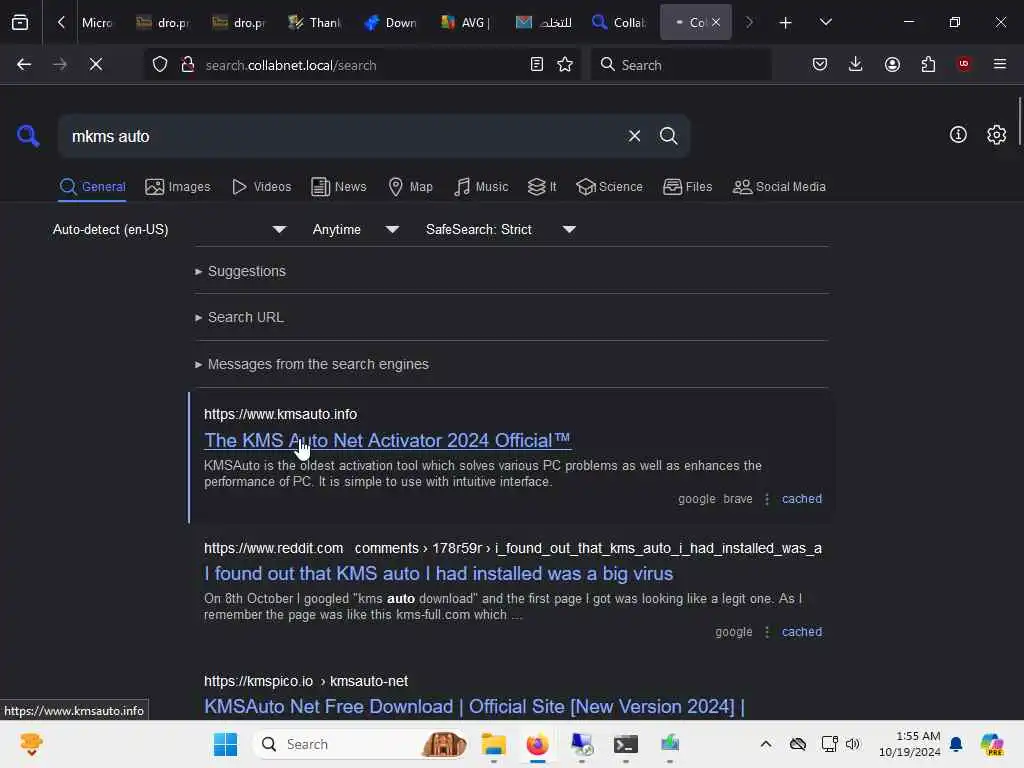Submit search with magnifier button
The image size is (1024, 768).
click(x=669, y=136)
